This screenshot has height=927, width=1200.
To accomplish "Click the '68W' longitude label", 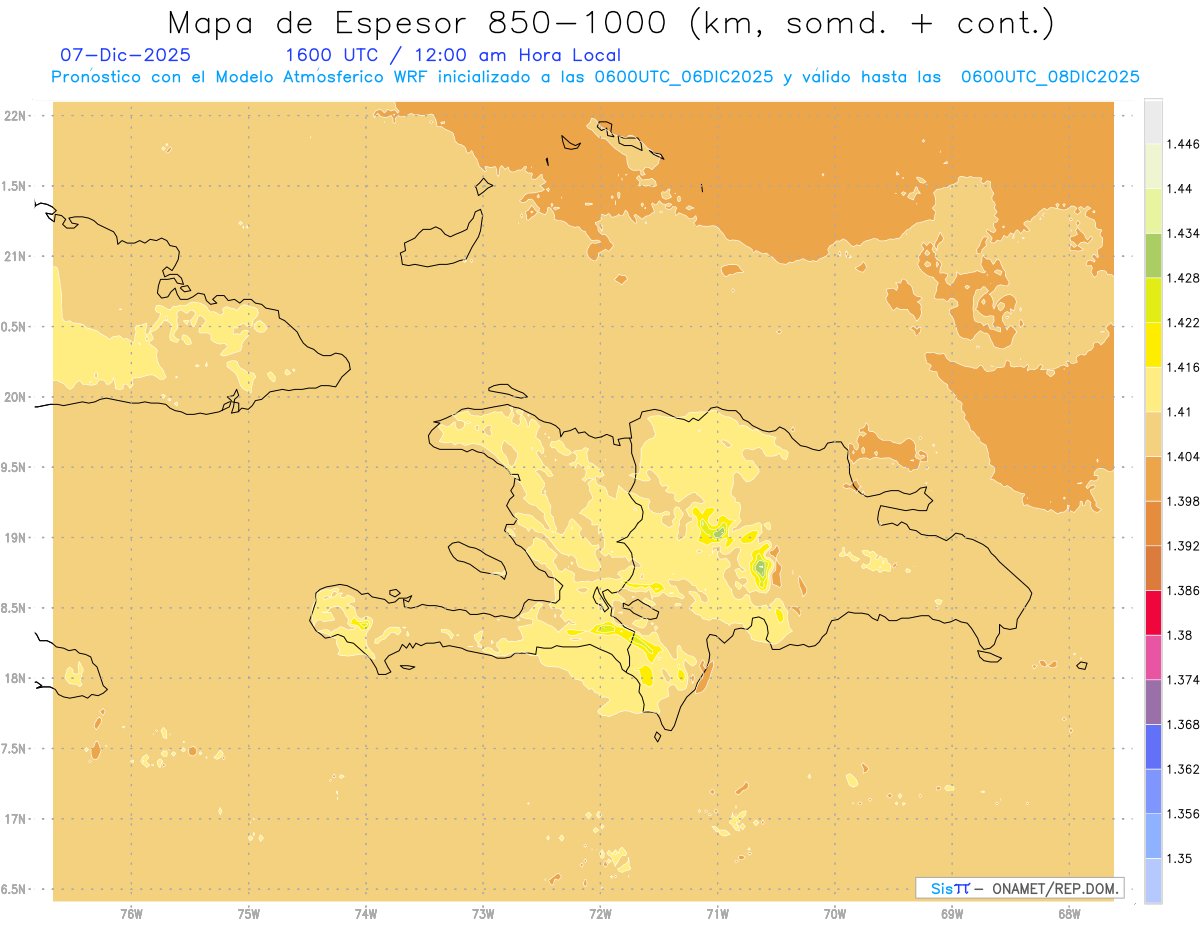I will click(1069, 913).
